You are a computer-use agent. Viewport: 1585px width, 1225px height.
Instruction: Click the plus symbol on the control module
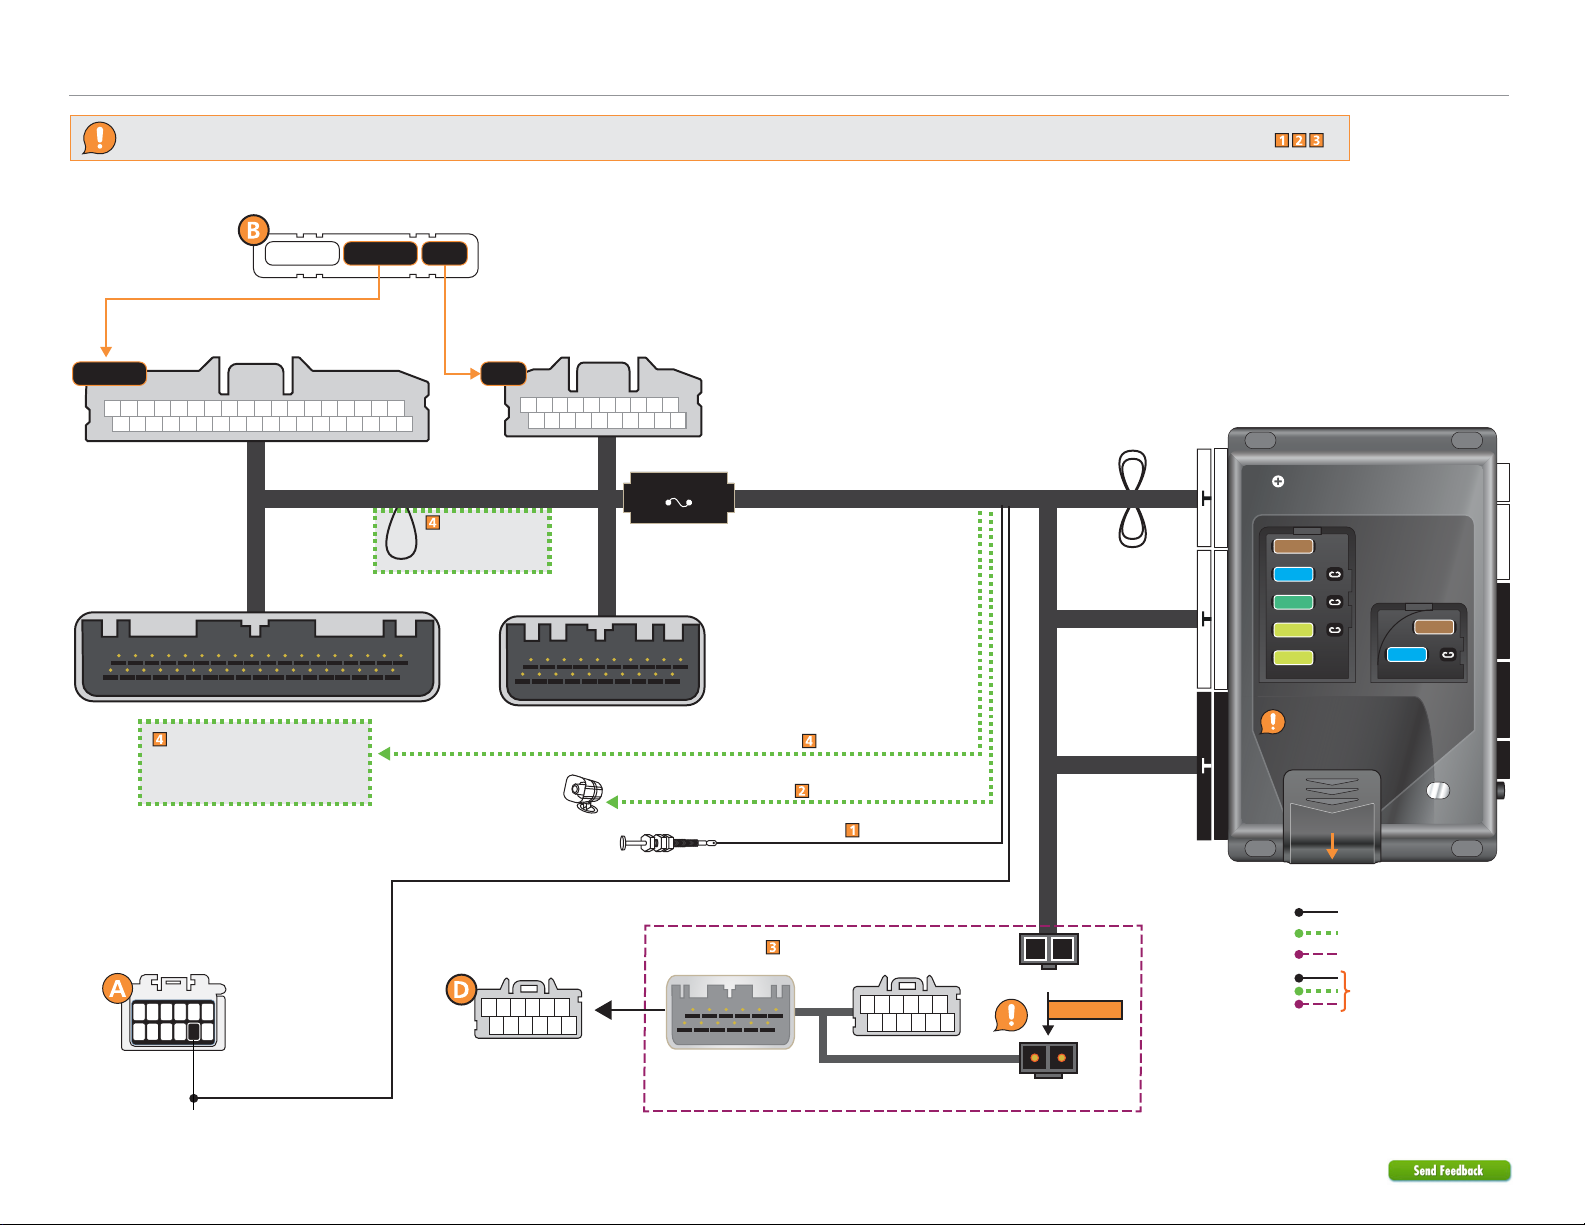point(1278,481)
